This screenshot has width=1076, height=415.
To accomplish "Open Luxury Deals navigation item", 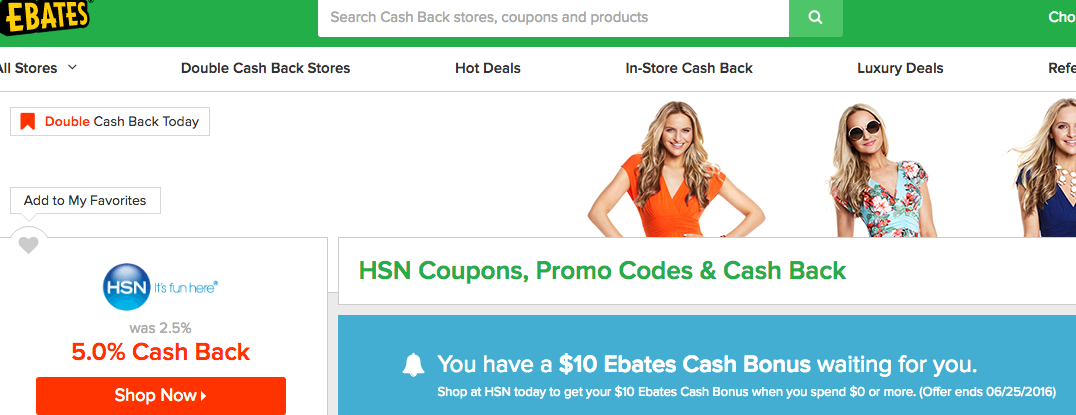I will tap(900, 69).
